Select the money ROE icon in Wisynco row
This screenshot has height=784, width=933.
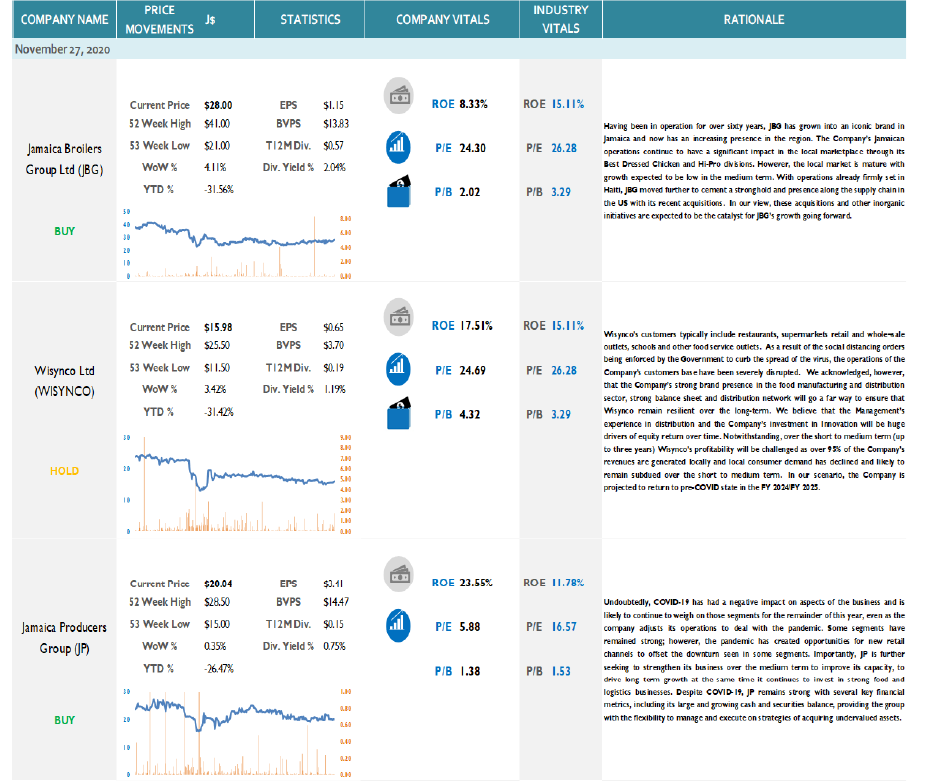pyautogui.click(x=399, y=318)
